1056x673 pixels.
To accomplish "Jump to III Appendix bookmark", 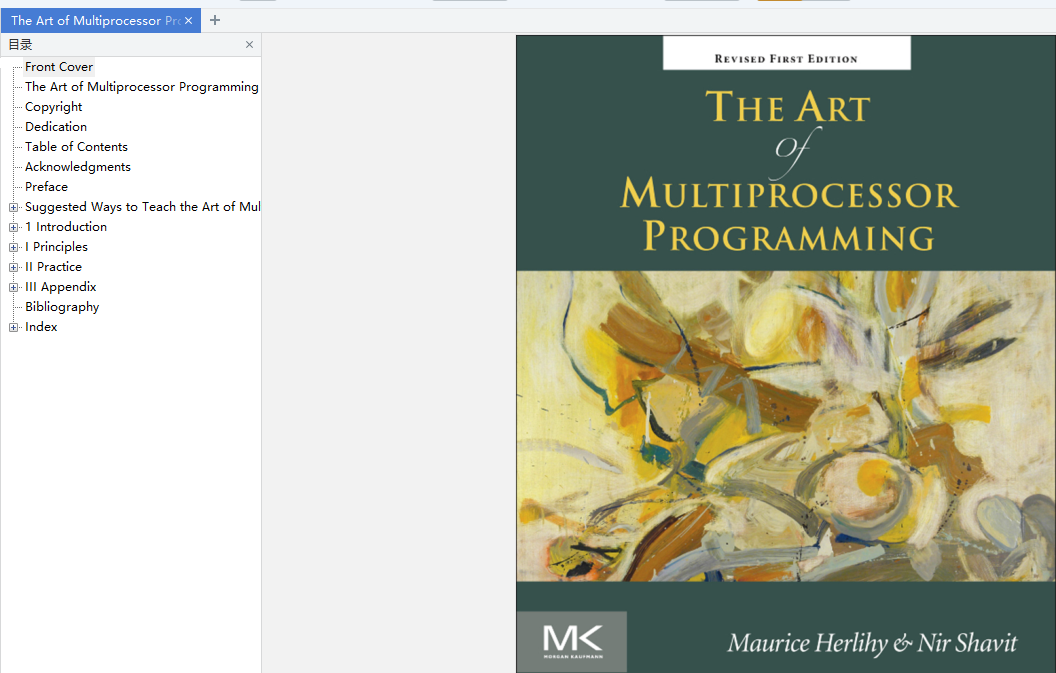I will pos(61,287).
